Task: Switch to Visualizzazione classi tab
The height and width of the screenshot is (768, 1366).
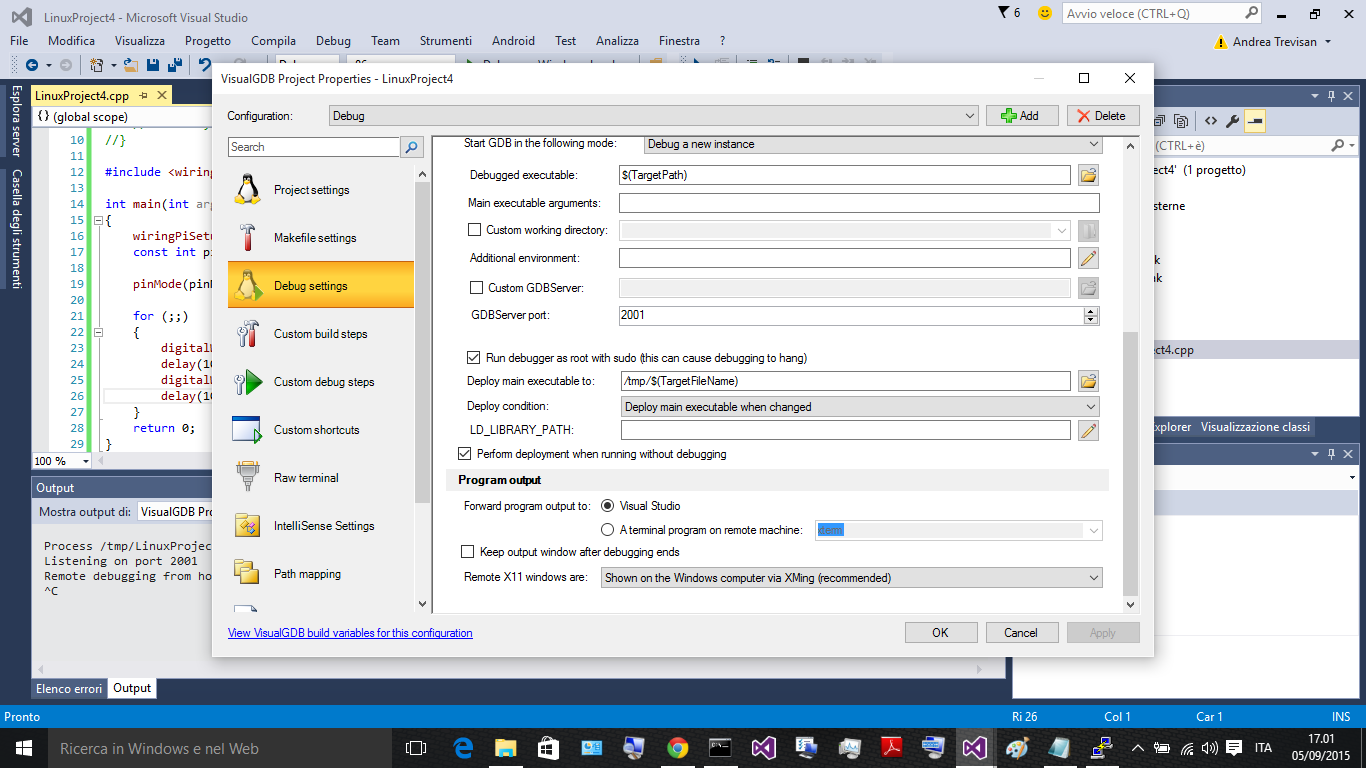Action: pyautogui.click(x=1255, y=427)
